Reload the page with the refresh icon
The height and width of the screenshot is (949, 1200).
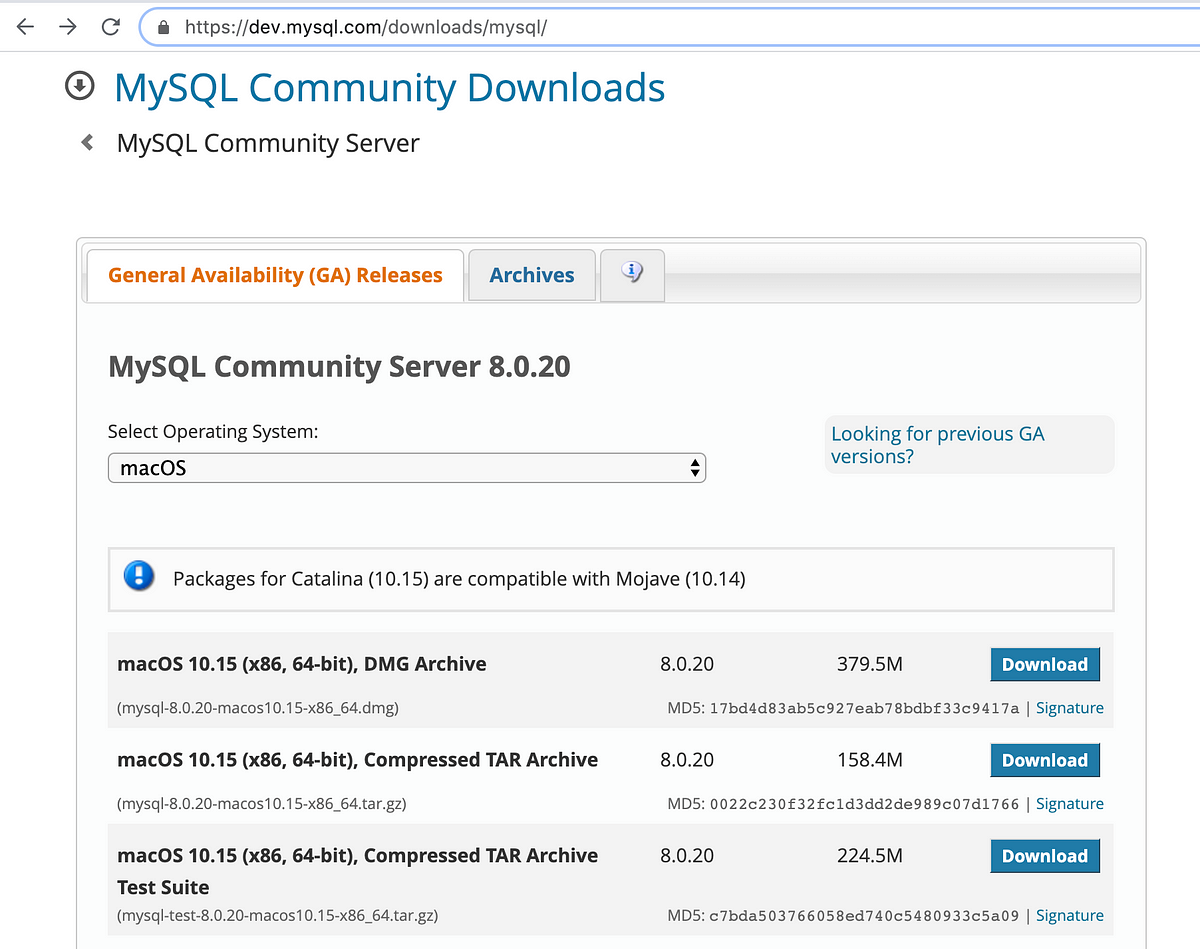click(111, 27)
